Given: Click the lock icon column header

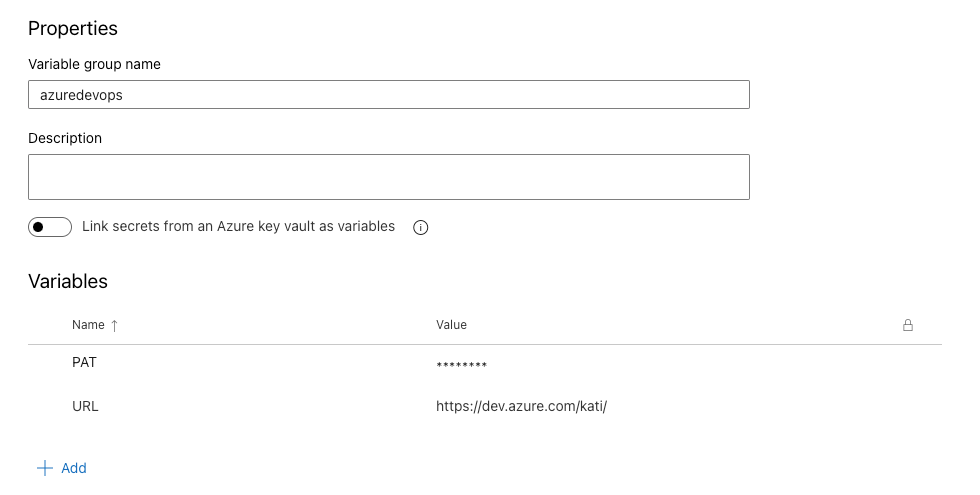Looking at the screenshot, I should coord(908,325).
